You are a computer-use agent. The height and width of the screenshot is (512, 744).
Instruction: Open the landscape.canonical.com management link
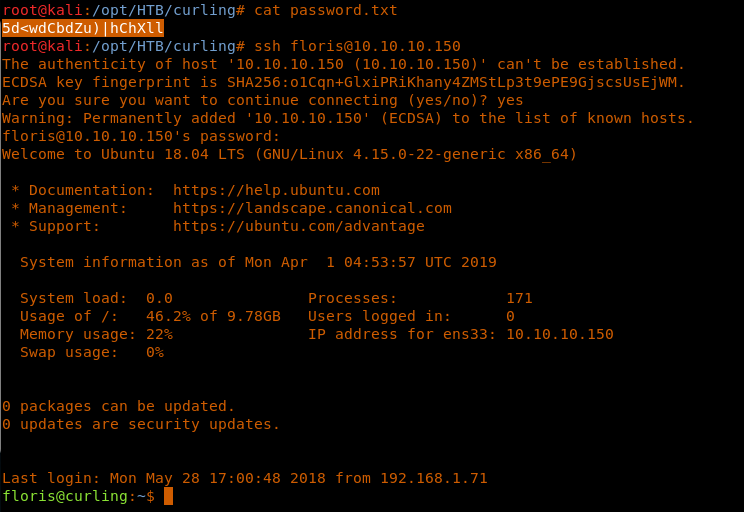click(312, 208)
